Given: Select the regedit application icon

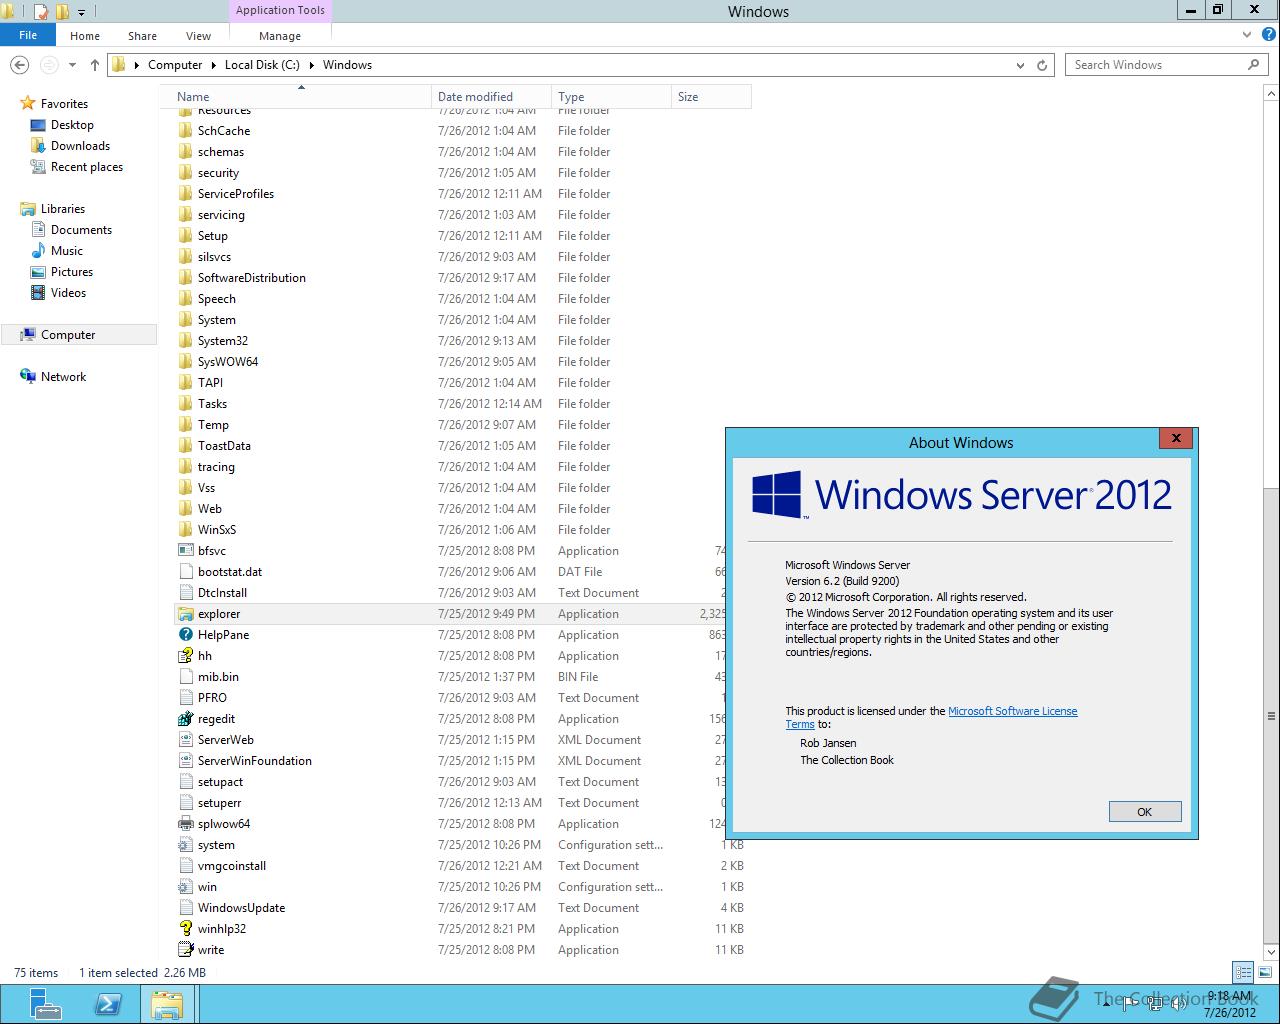Looking at the screenshot, I should pyautogui.click(x=185, y=719).
